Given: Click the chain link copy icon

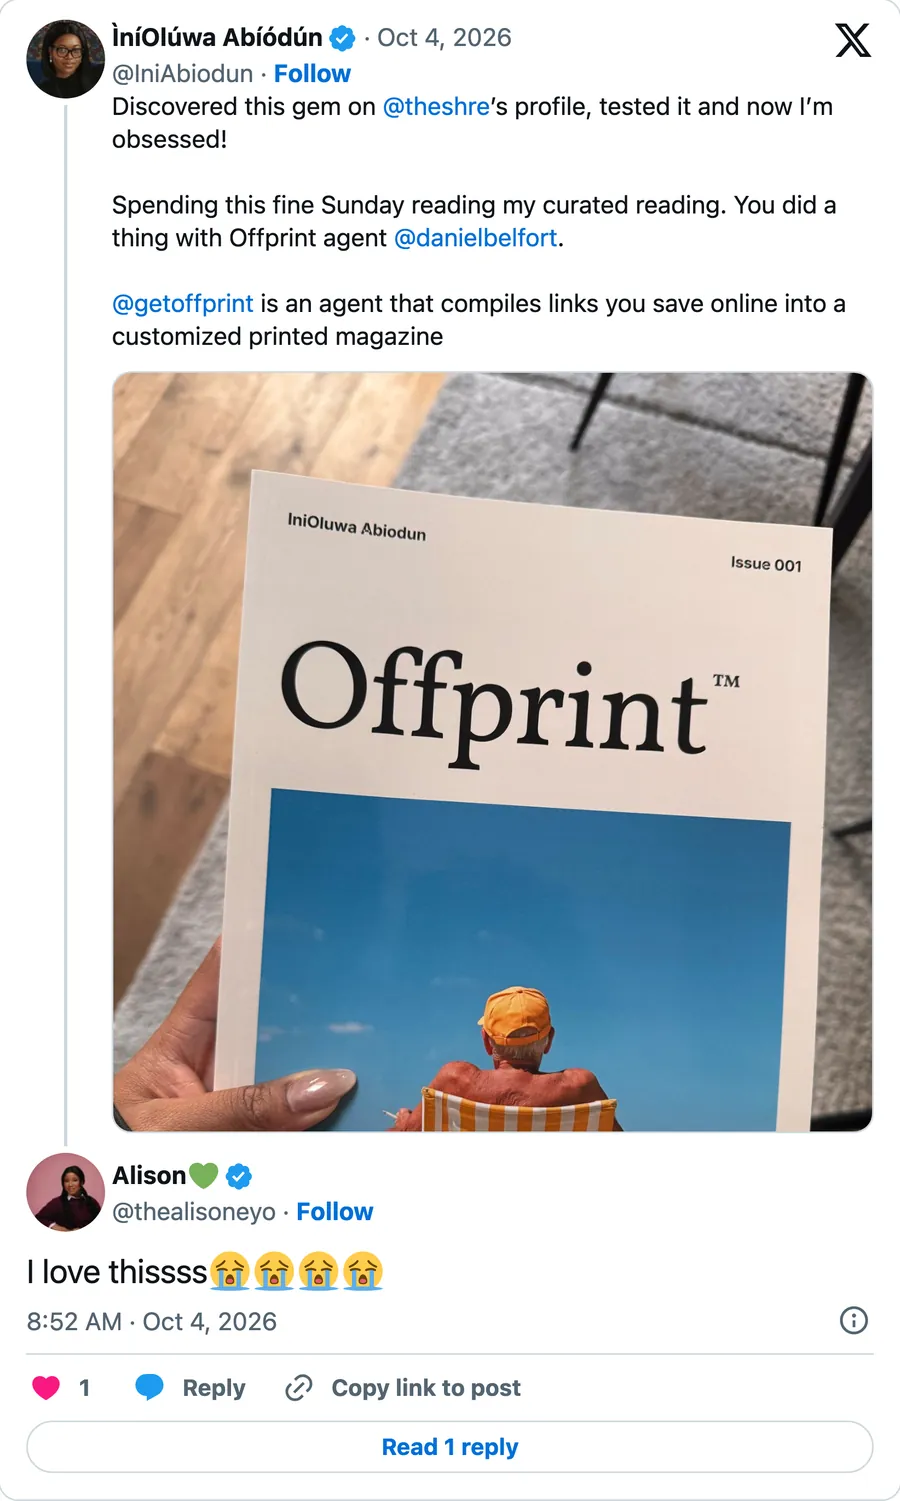Looking at the screenshot, I should click(299, 1387).
